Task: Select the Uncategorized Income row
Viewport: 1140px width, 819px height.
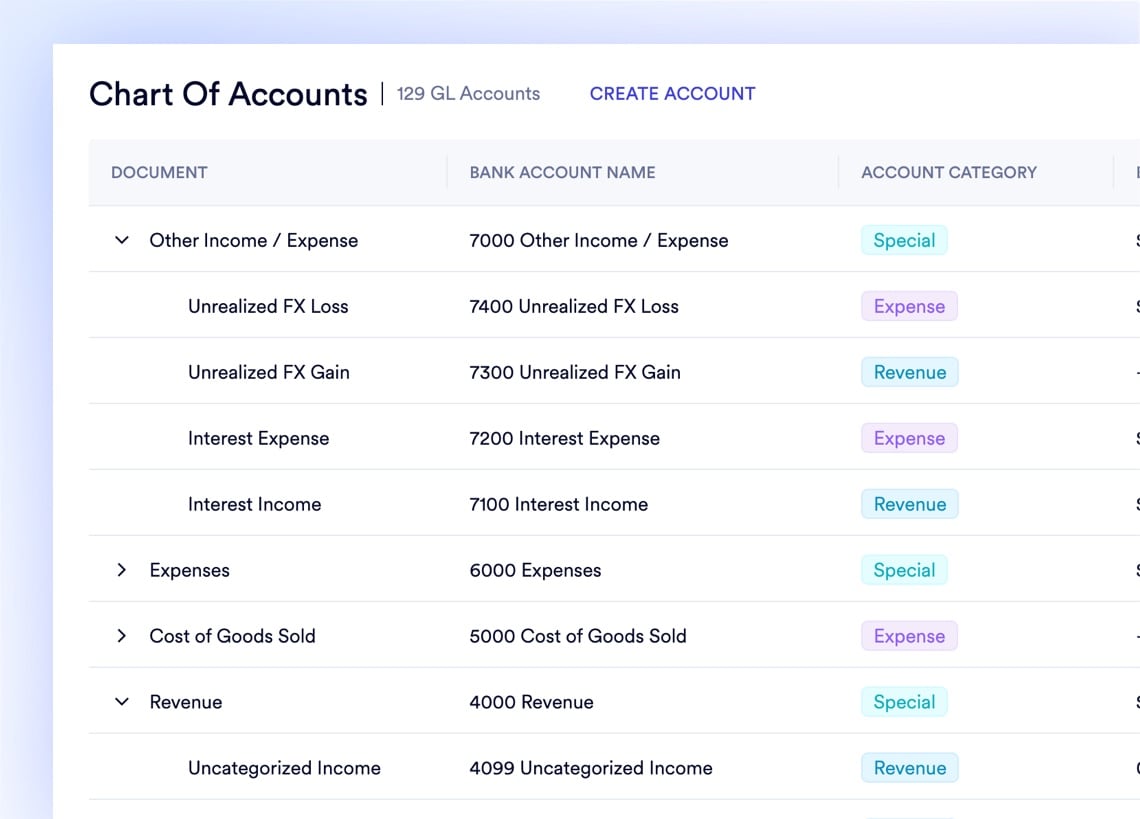Action: [284, 768]
